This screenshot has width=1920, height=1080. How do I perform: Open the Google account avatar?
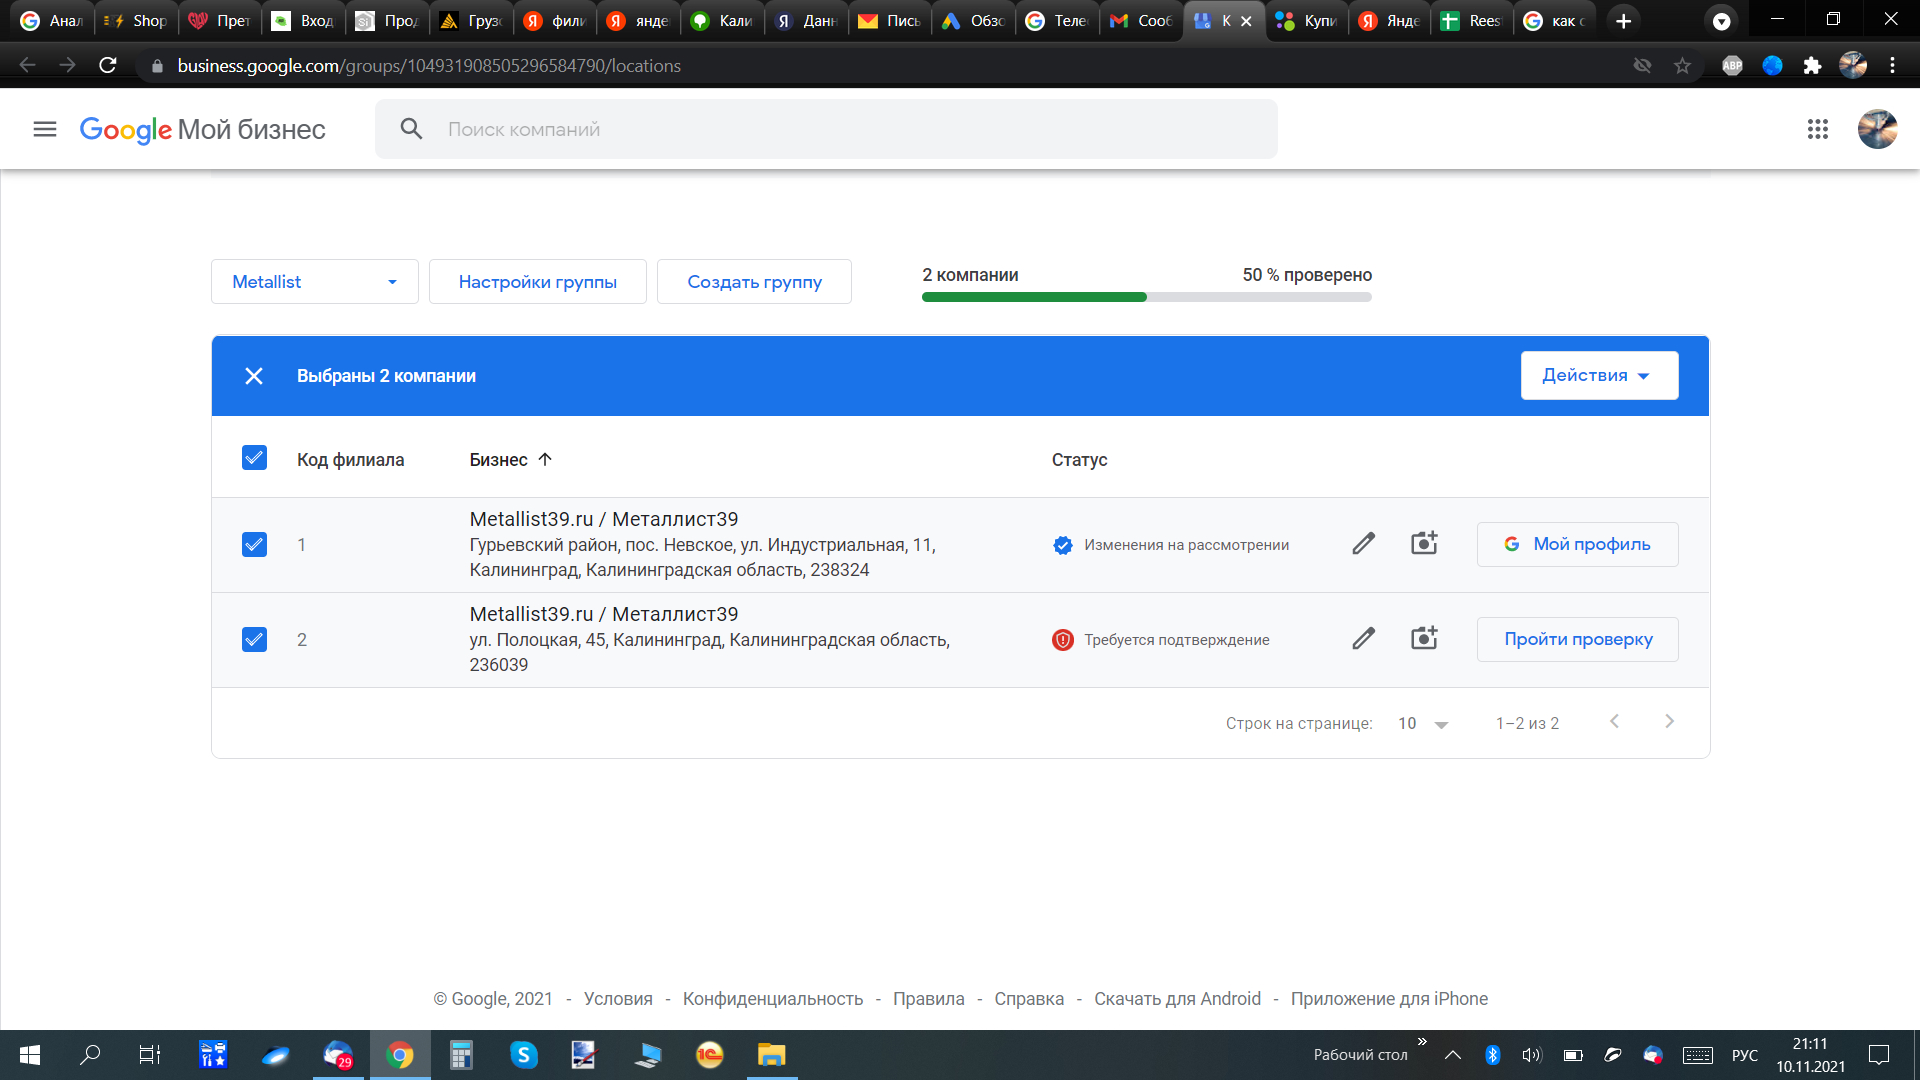[1877, 129]
